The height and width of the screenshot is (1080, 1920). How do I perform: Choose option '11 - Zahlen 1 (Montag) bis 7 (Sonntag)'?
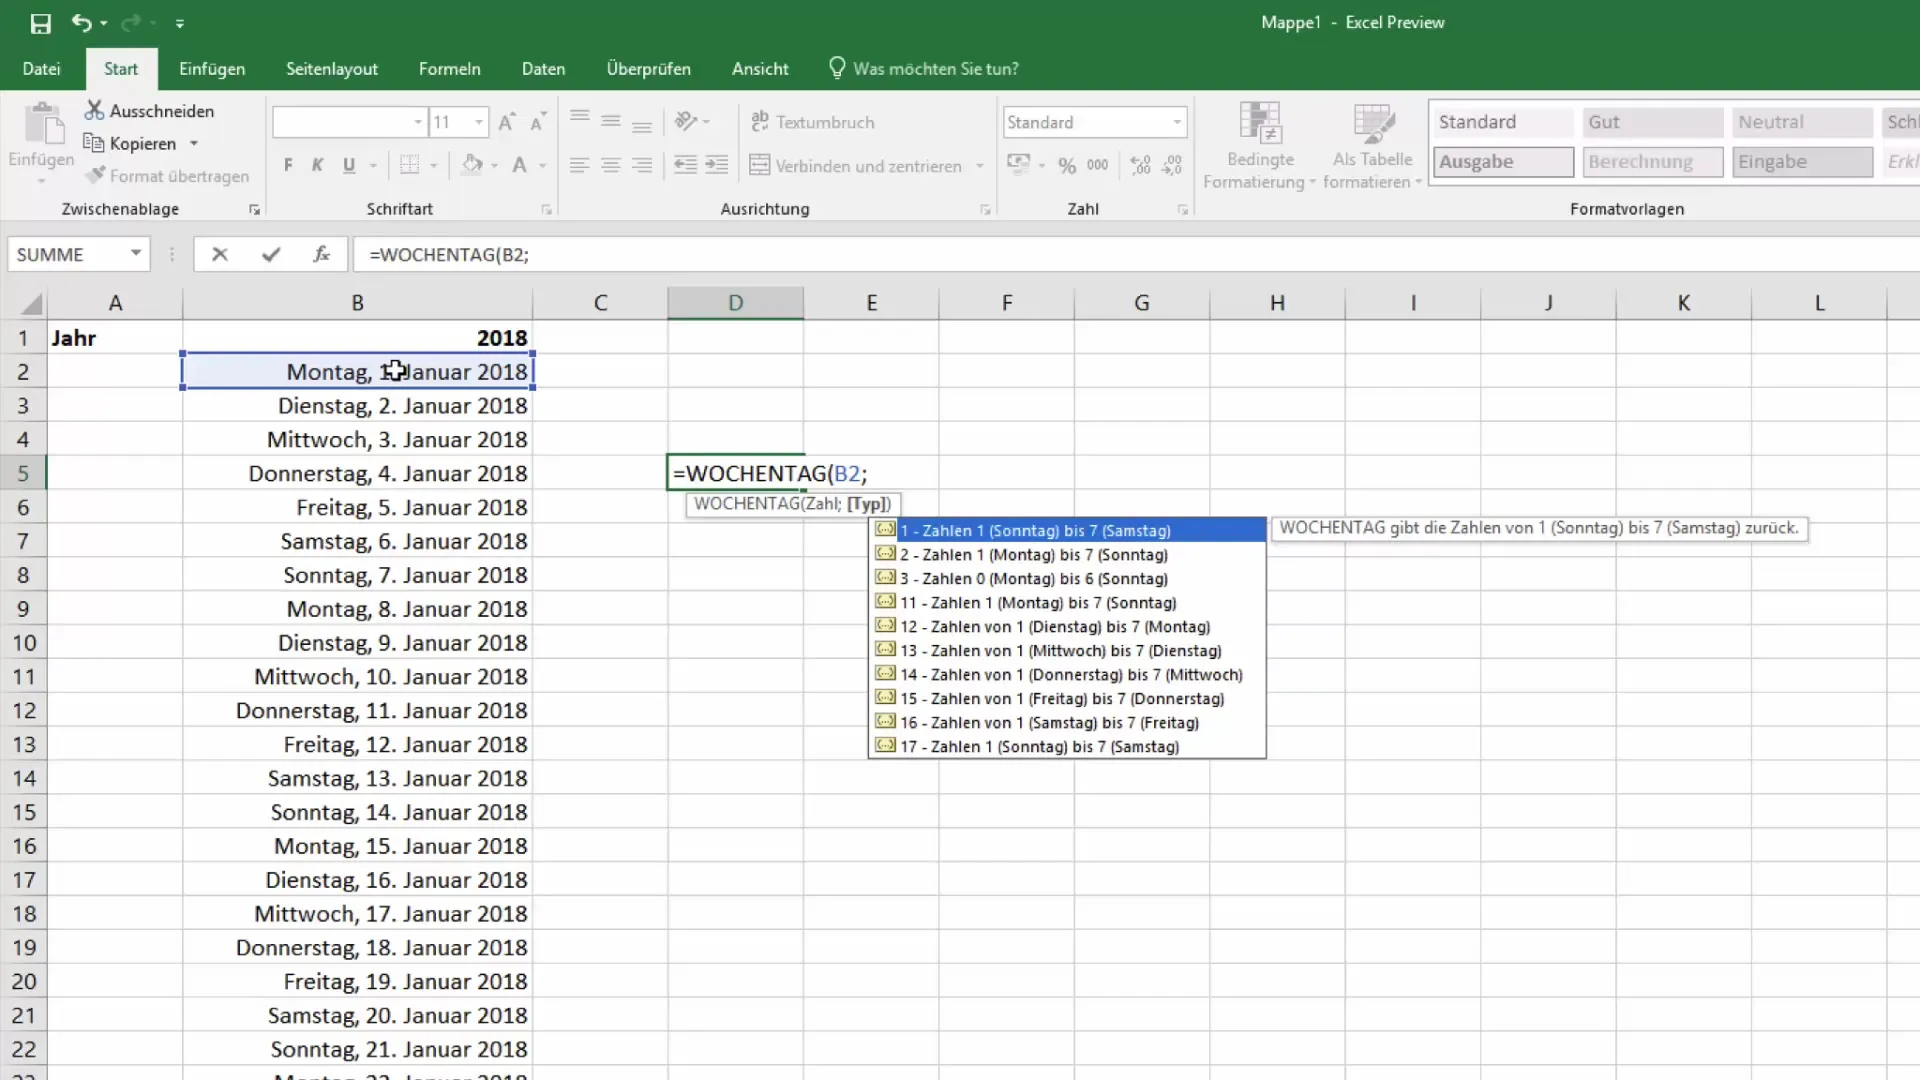click(x=1067, y=603)
